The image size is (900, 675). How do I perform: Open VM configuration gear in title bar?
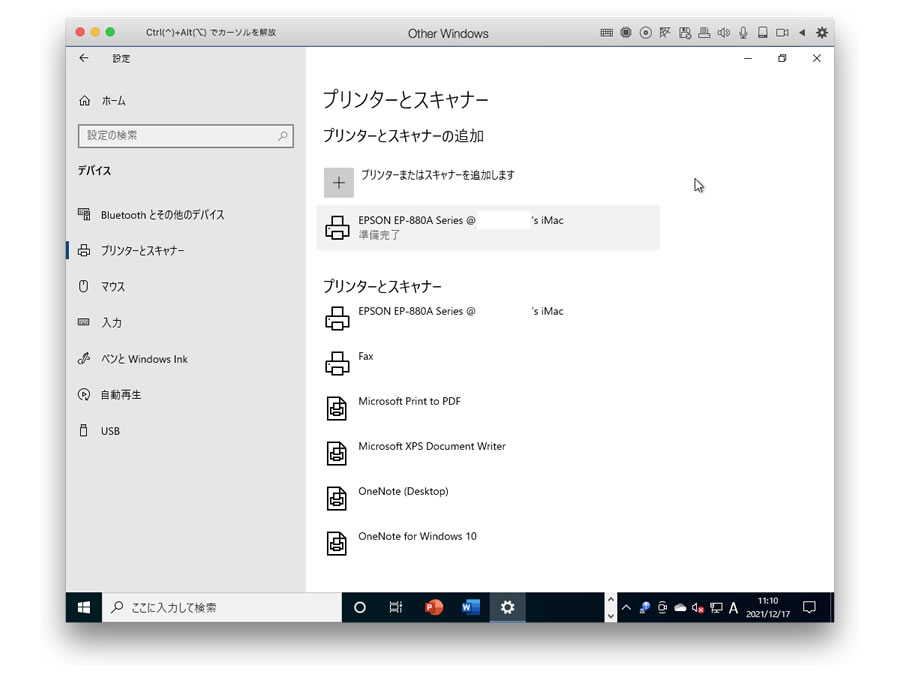point(822,33)
